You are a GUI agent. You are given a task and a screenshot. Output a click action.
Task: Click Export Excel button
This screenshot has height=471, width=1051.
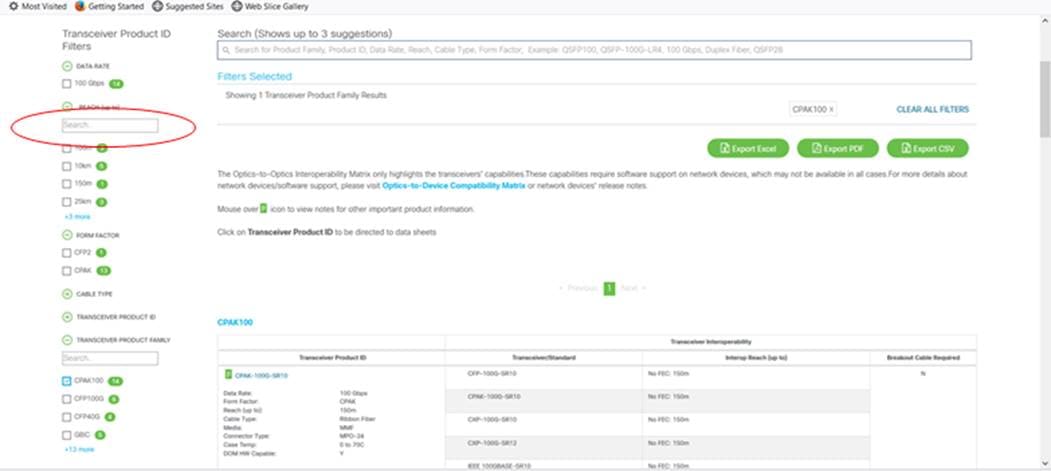[x=748, y=149]
